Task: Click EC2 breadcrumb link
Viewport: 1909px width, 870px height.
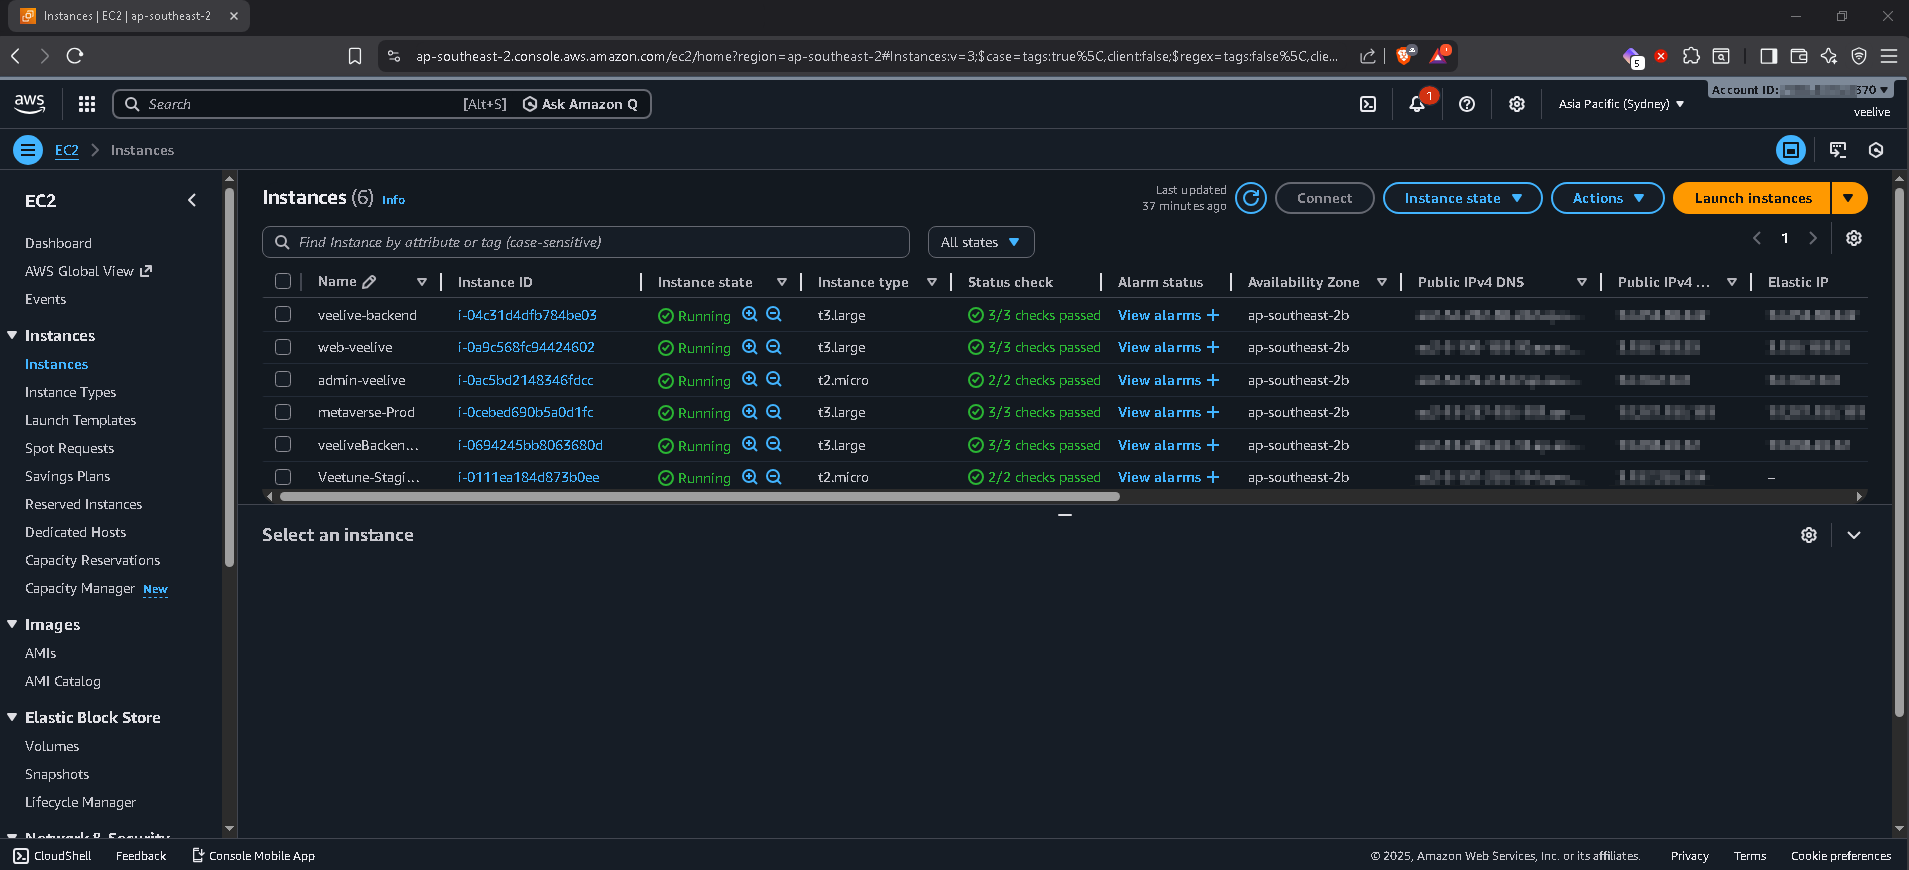Action: (66, 150)
